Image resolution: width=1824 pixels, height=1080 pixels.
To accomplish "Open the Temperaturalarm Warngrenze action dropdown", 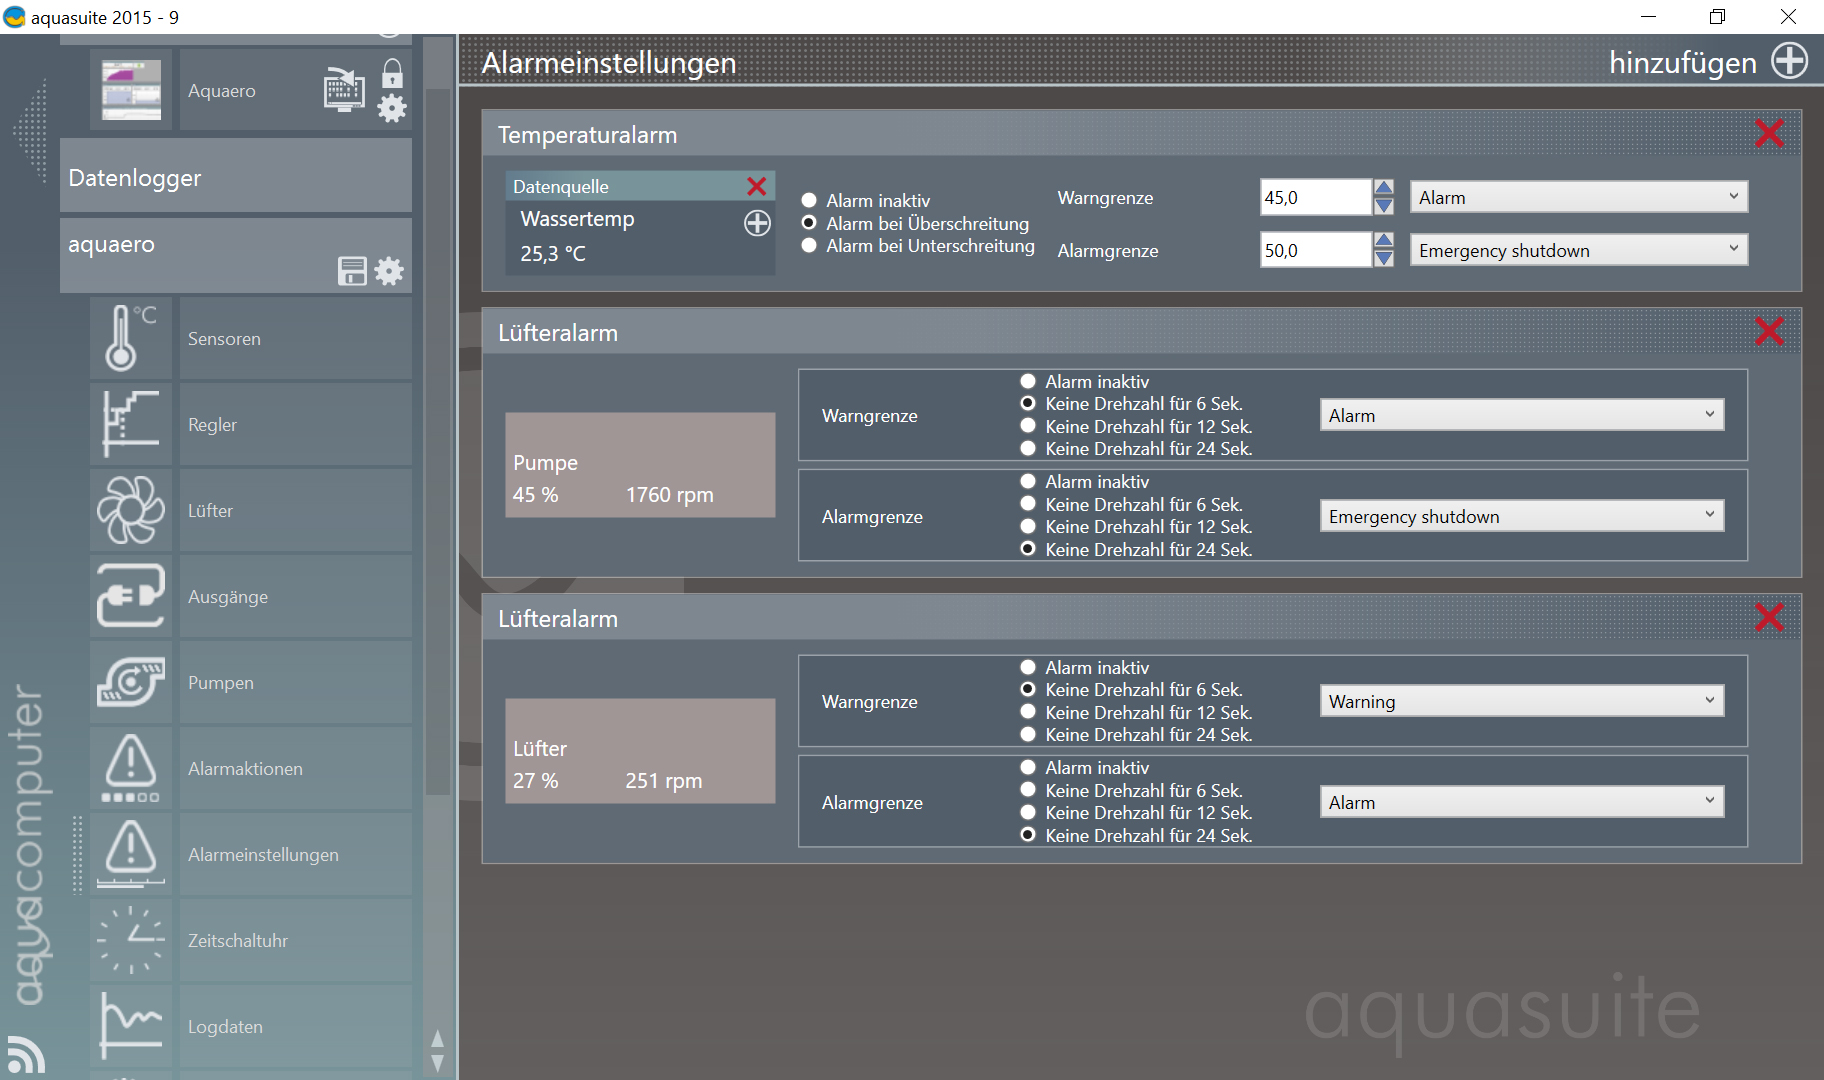I will coord(1578,197).
